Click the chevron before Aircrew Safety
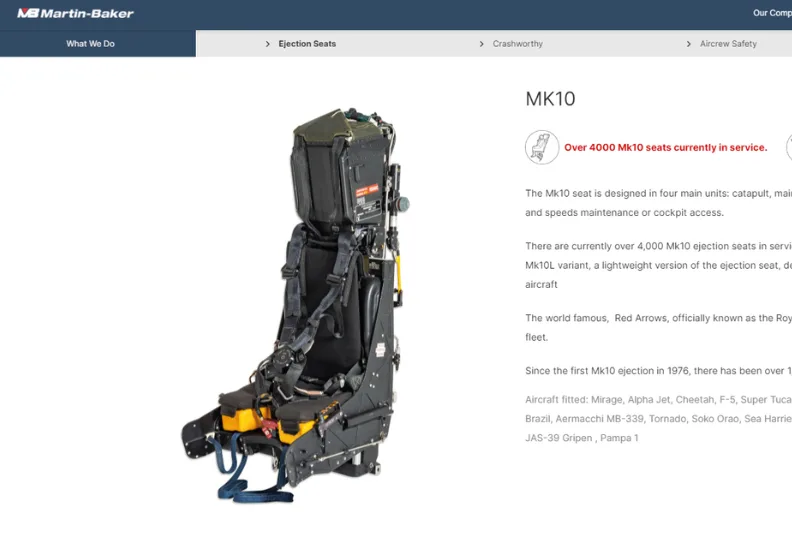 pos(688,44)
